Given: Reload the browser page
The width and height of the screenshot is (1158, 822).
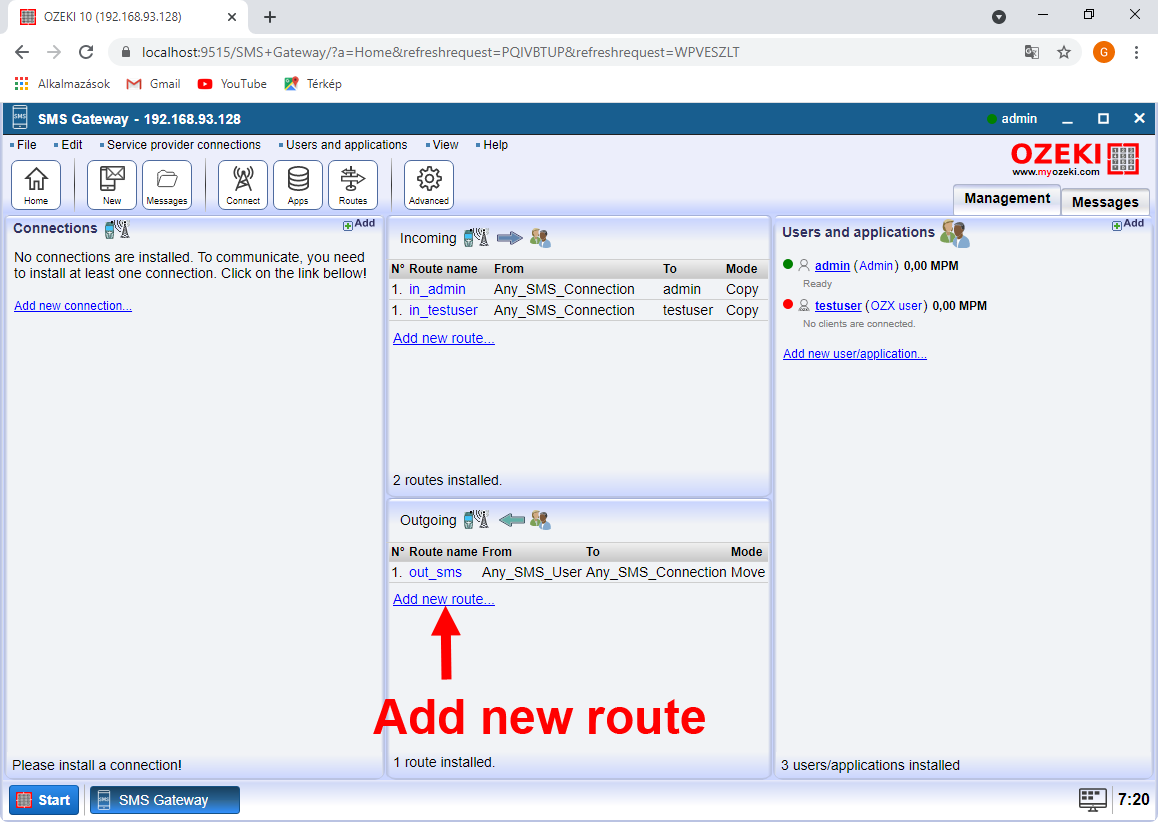Looking at the screenshot, I should [x=86, y=52].
